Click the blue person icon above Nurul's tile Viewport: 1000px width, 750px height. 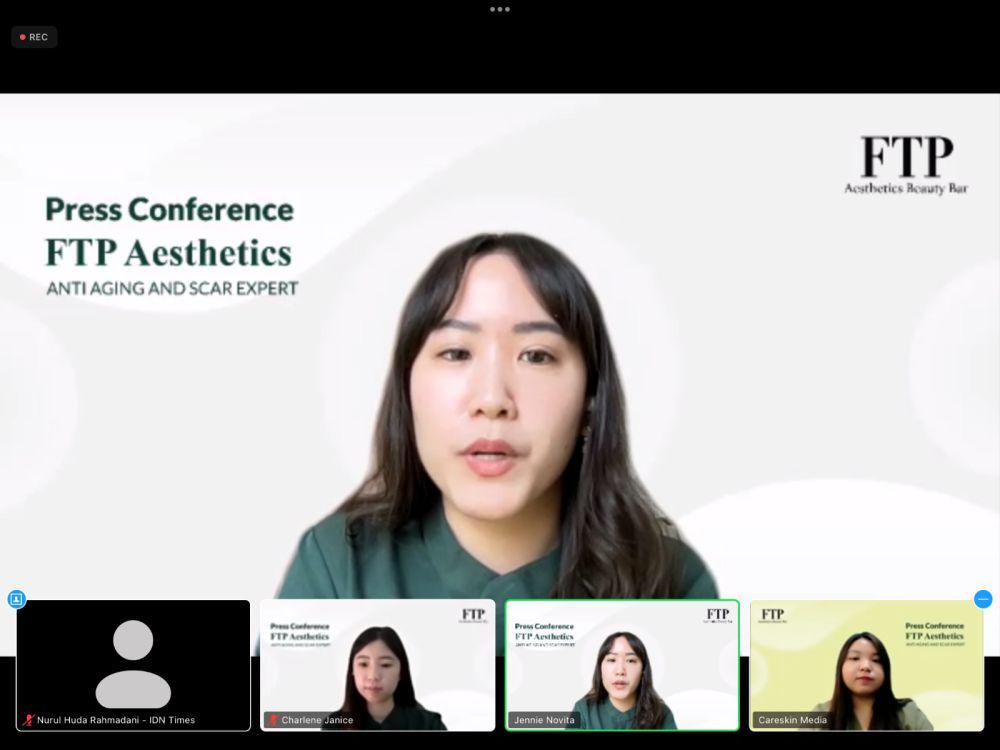[x=17, y=599]
